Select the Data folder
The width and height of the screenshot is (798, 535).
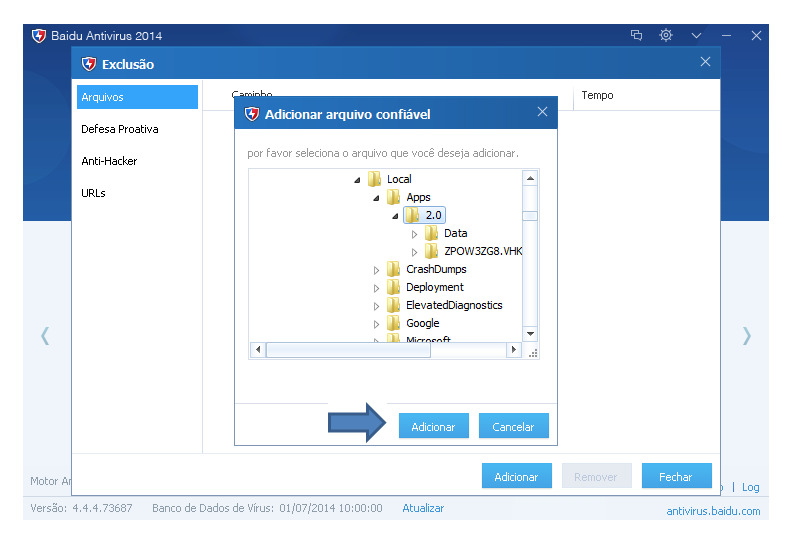pos(455,233)
